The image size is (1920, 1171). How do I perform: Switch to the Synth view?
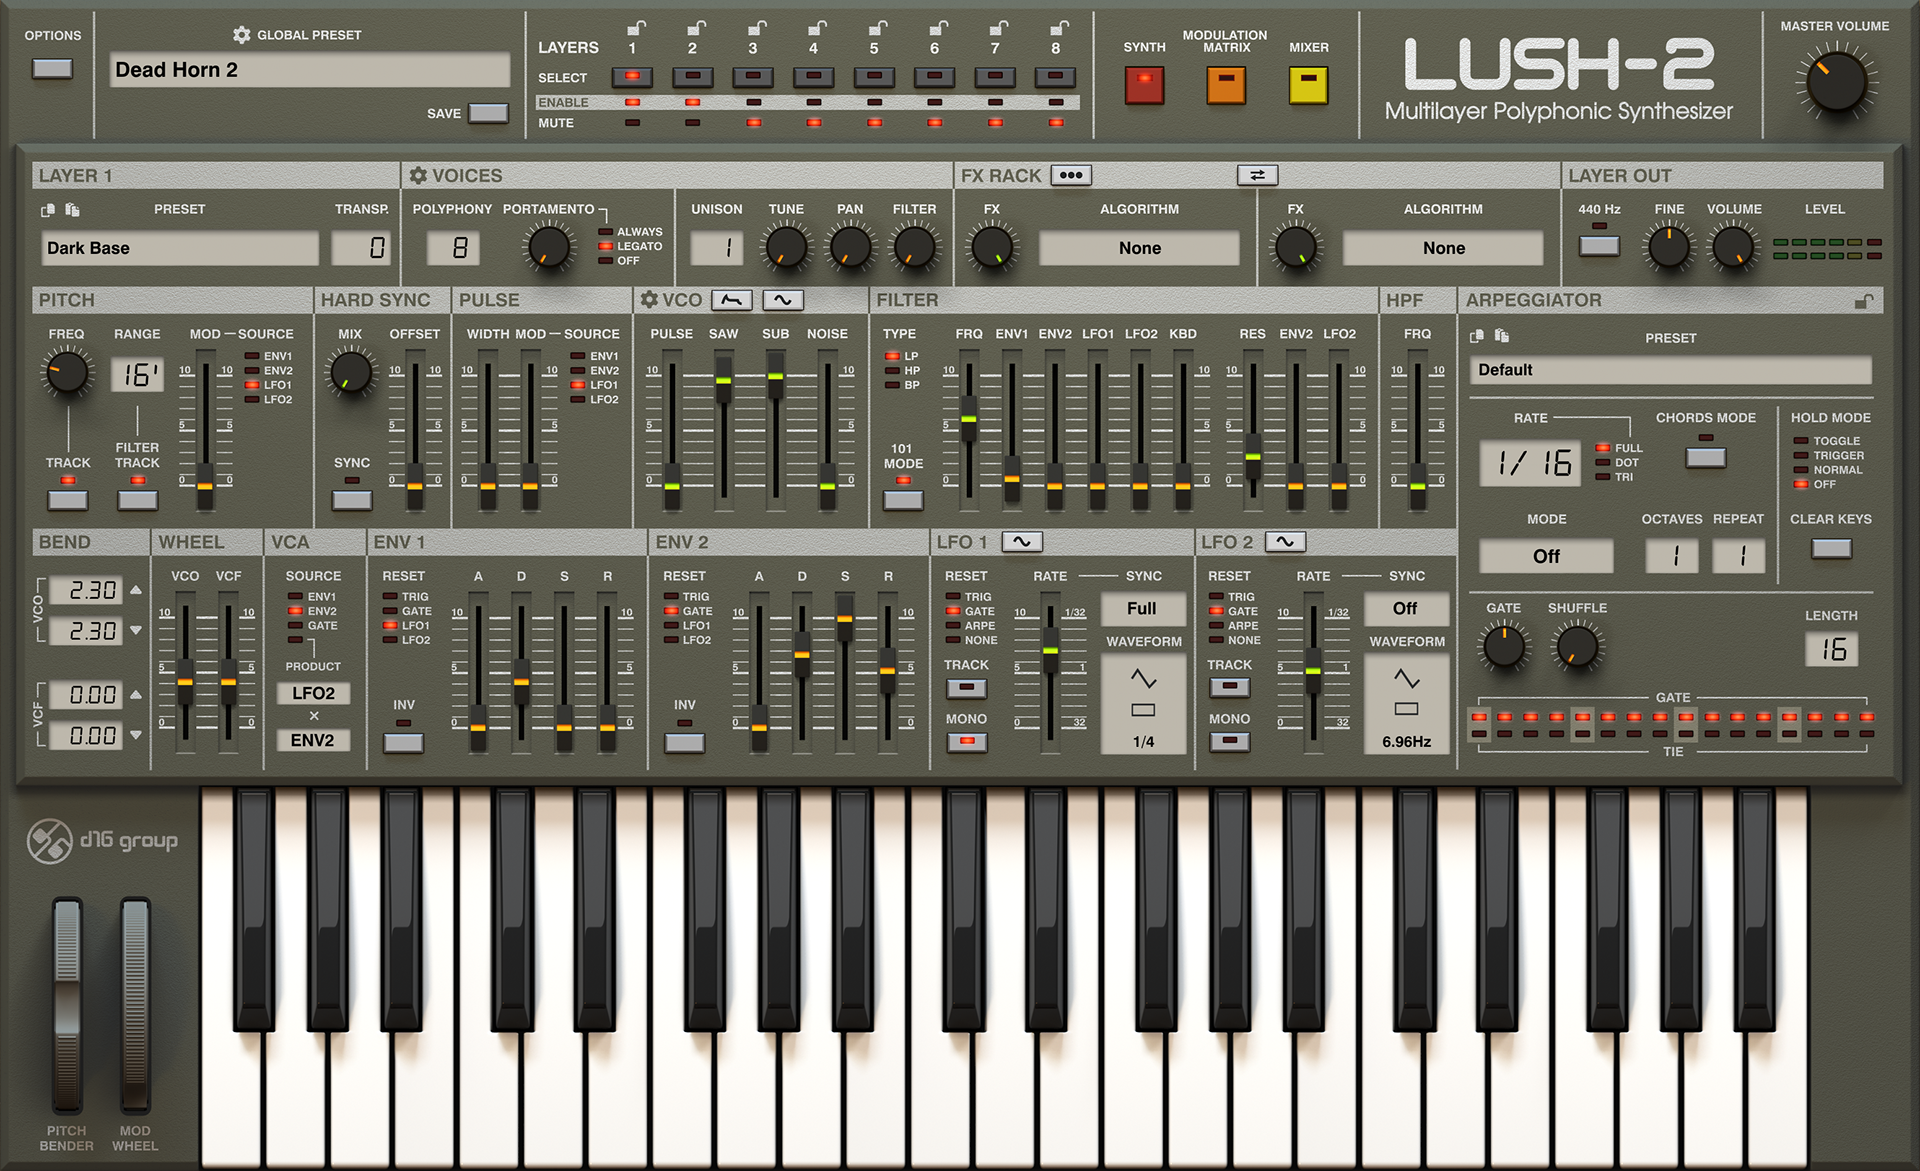(1144, 85)
